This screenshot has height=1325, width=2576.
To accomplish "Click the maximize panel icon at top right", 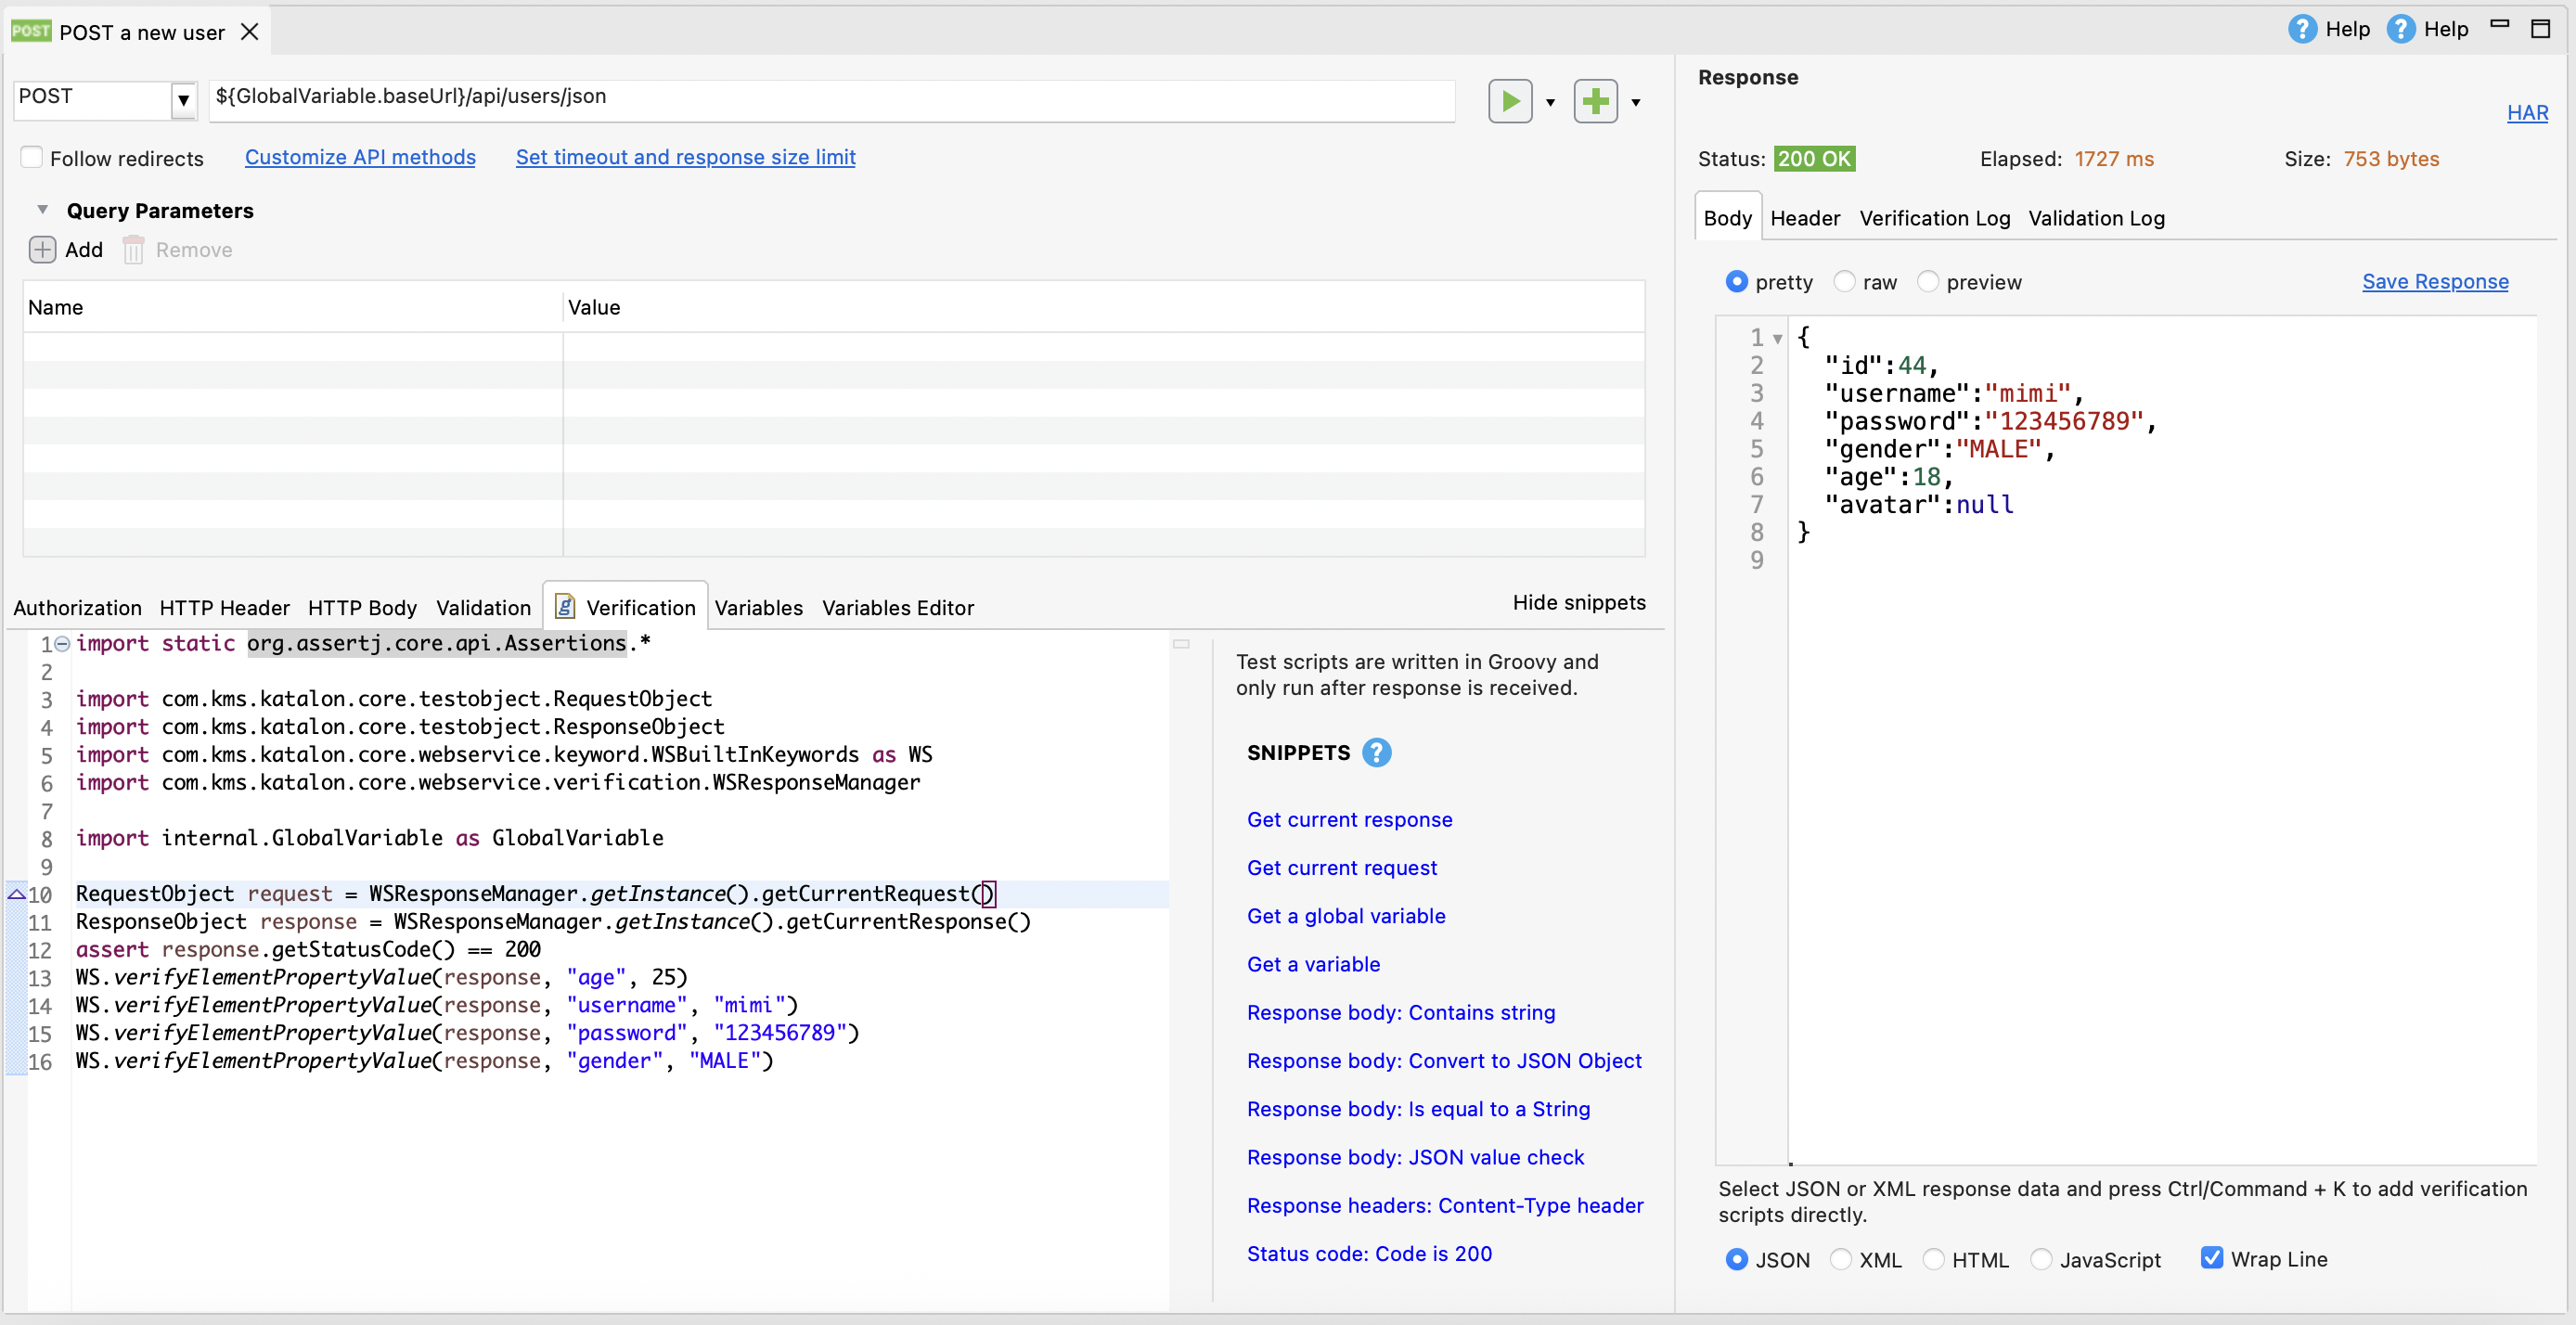I will (2540, 28).
